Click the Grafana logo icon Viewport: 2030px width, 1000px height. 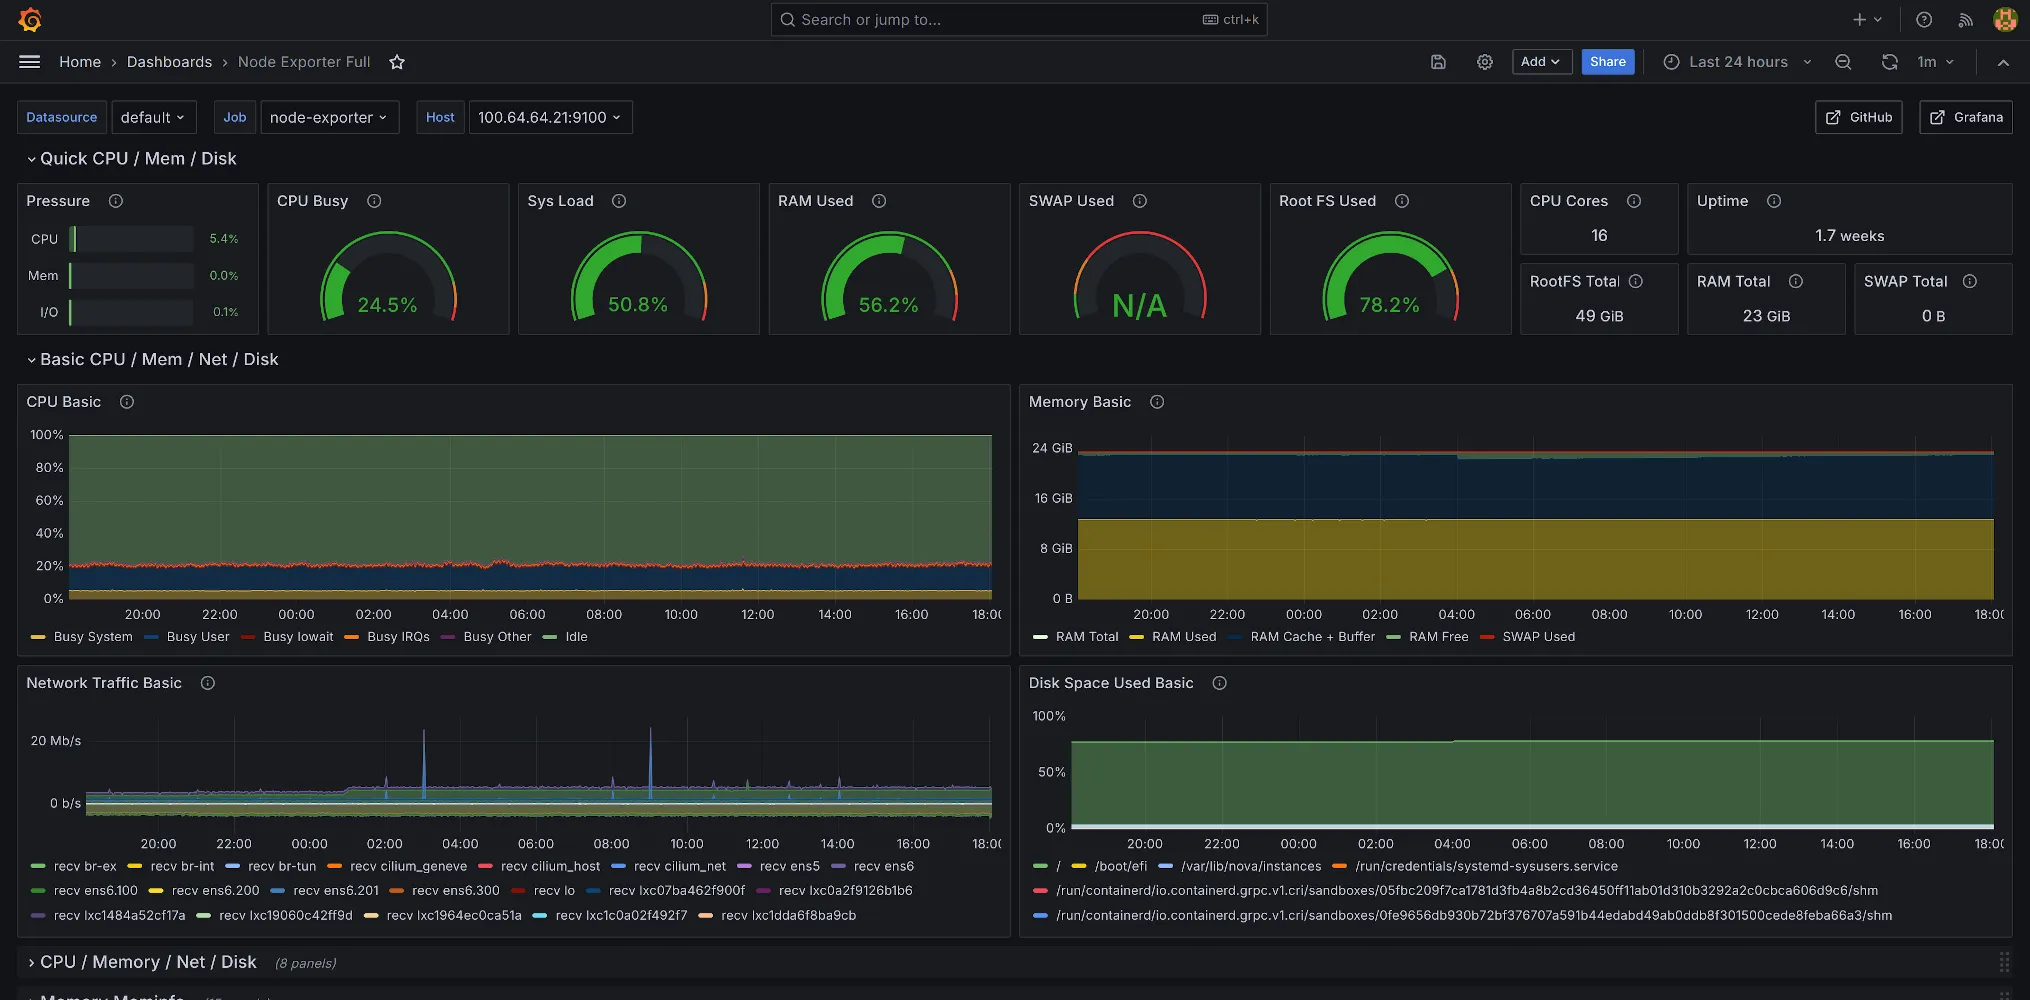(30, 20)
